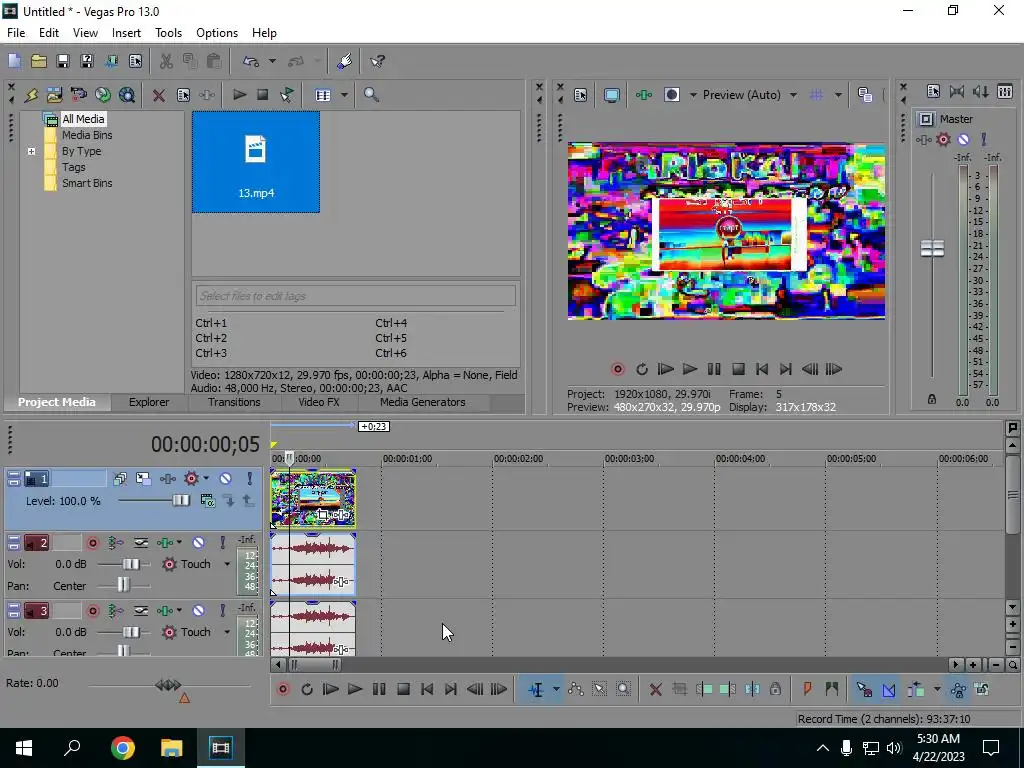Save the project with the floppy icon

click(63, 61)
